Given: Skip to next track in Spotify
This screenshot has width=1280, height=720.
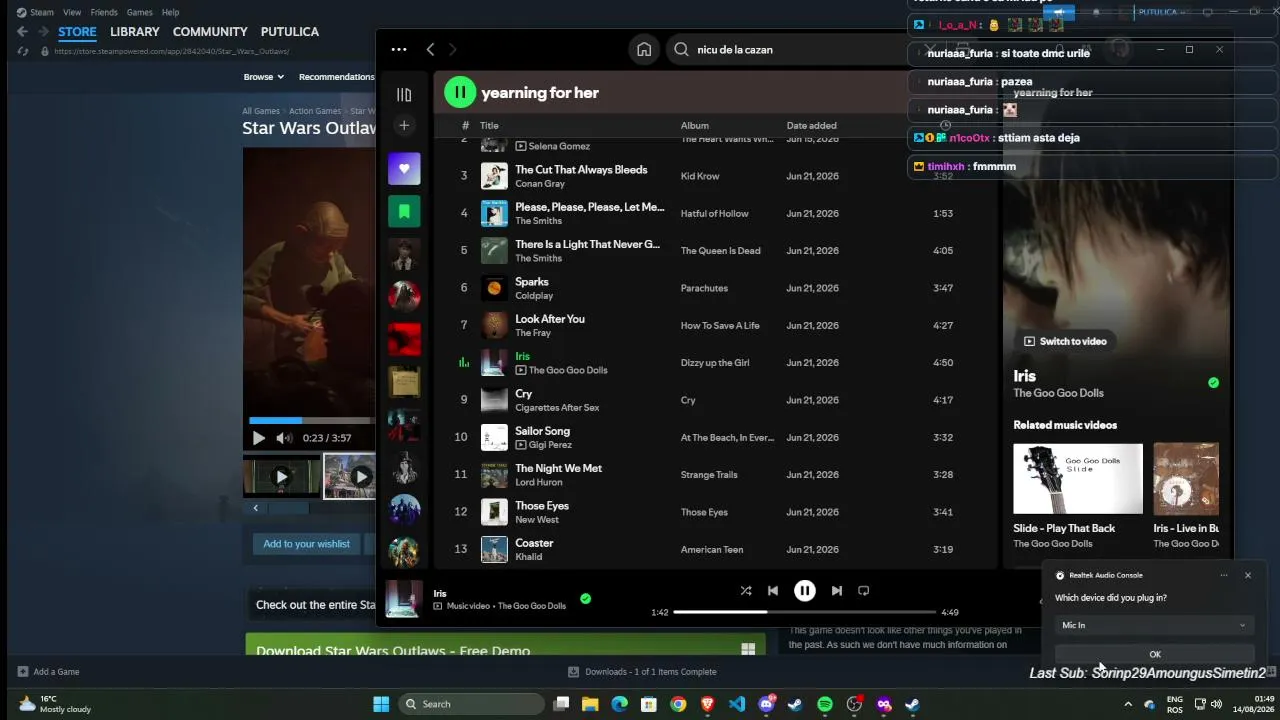Looking at the screenshot, I should pyautogui.click(x=837, y=590).
